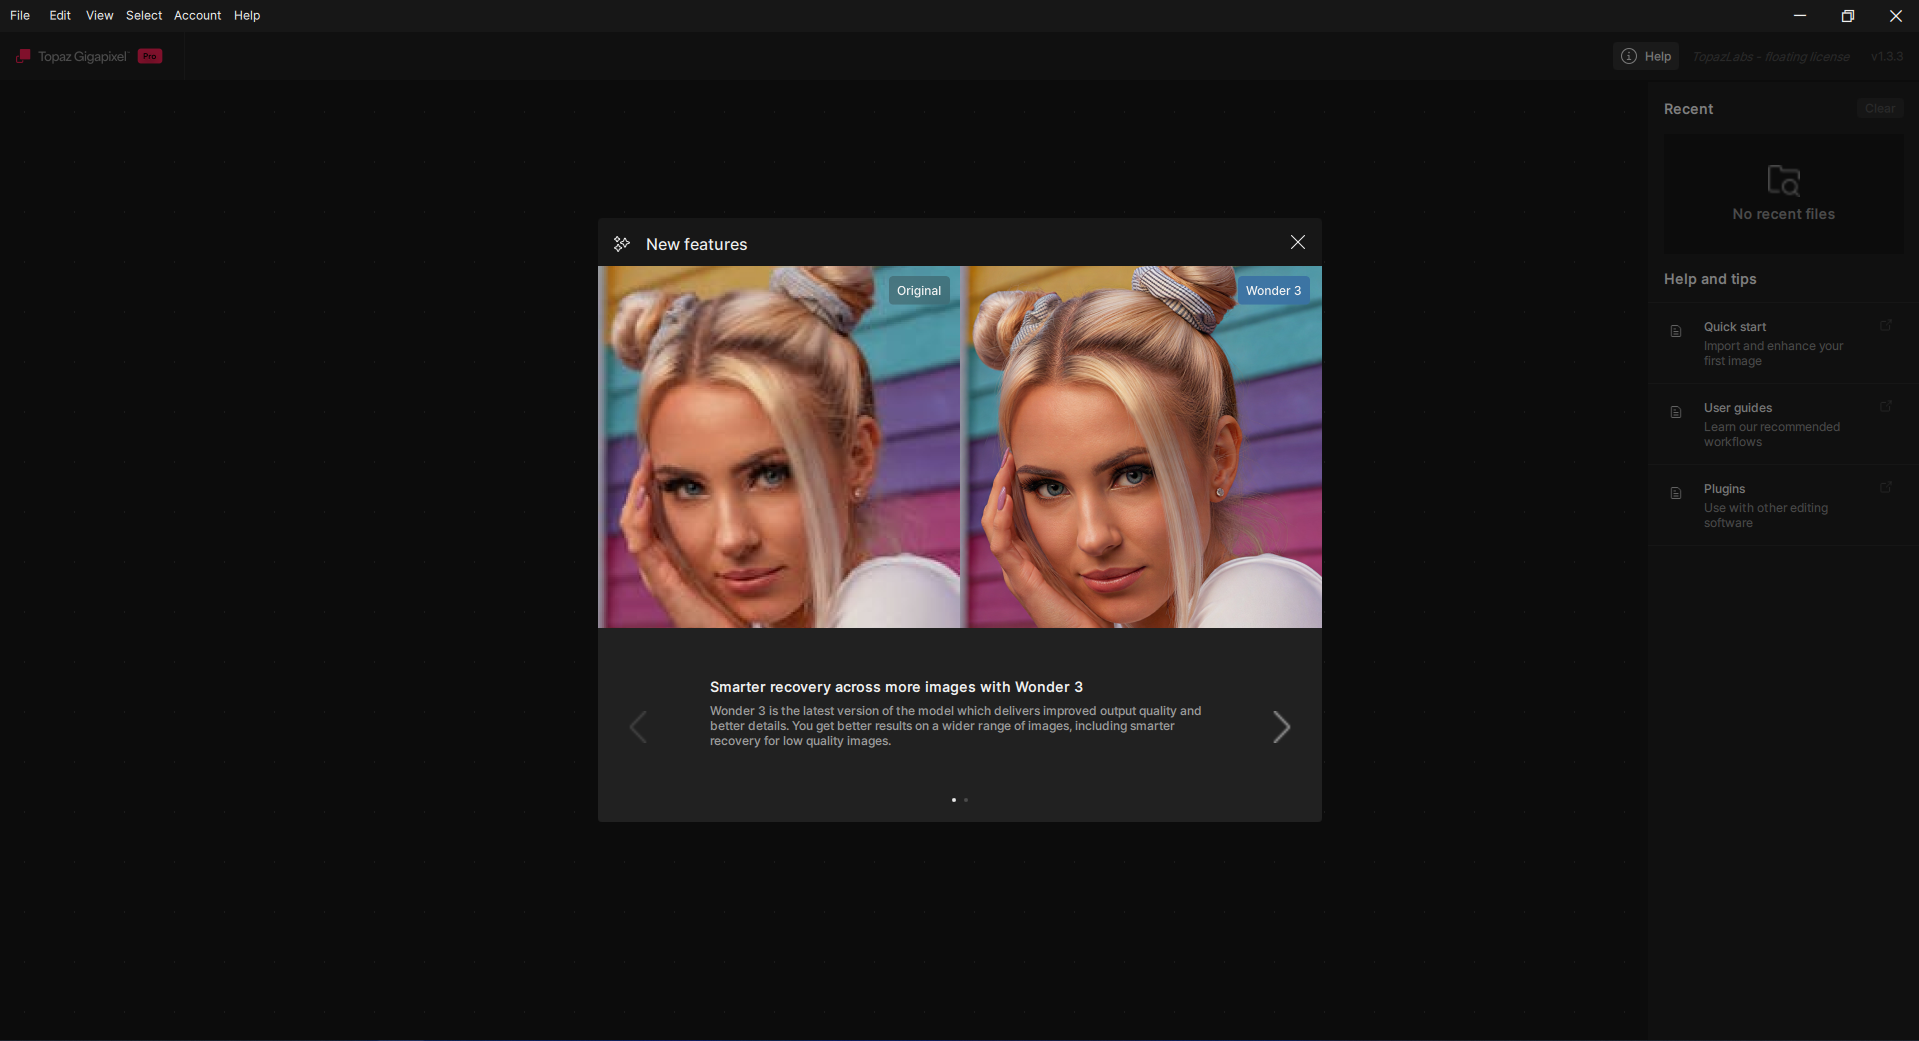Viewport: 1919px width, 1041px height.
Task: Click the New features sparkle icon
Action: (x=622, y=244)
